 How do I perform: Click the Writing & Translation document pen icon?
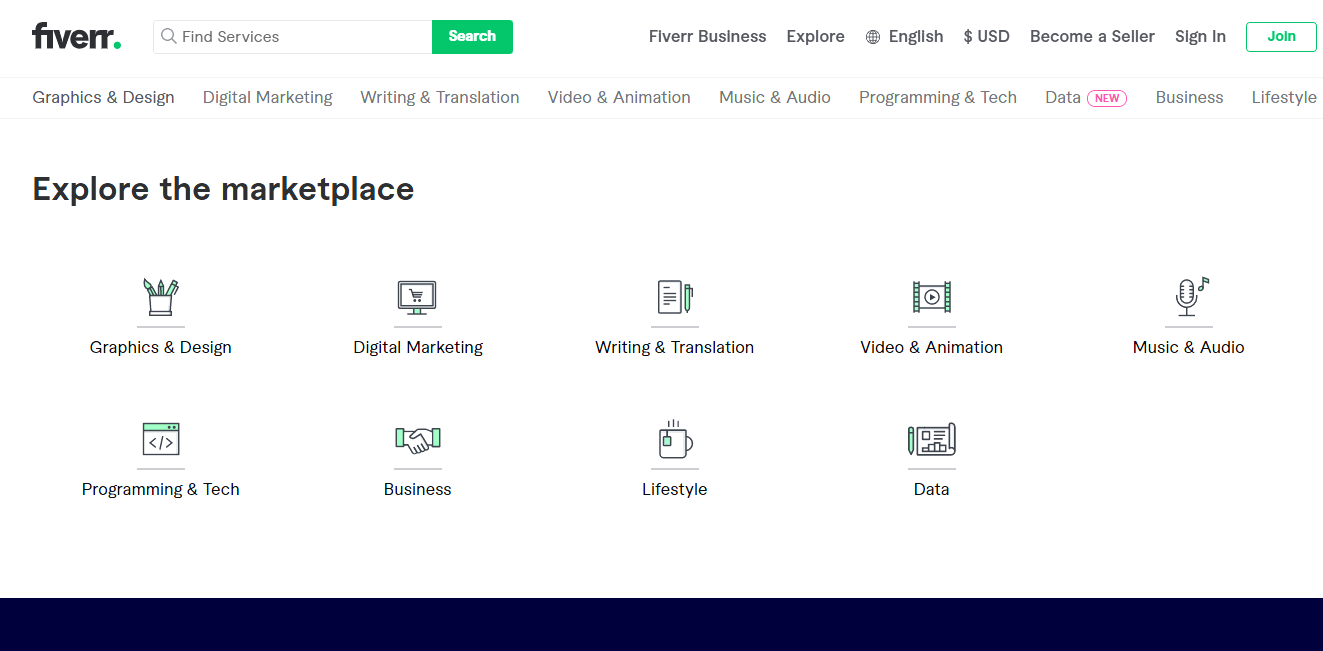point(675,297)
